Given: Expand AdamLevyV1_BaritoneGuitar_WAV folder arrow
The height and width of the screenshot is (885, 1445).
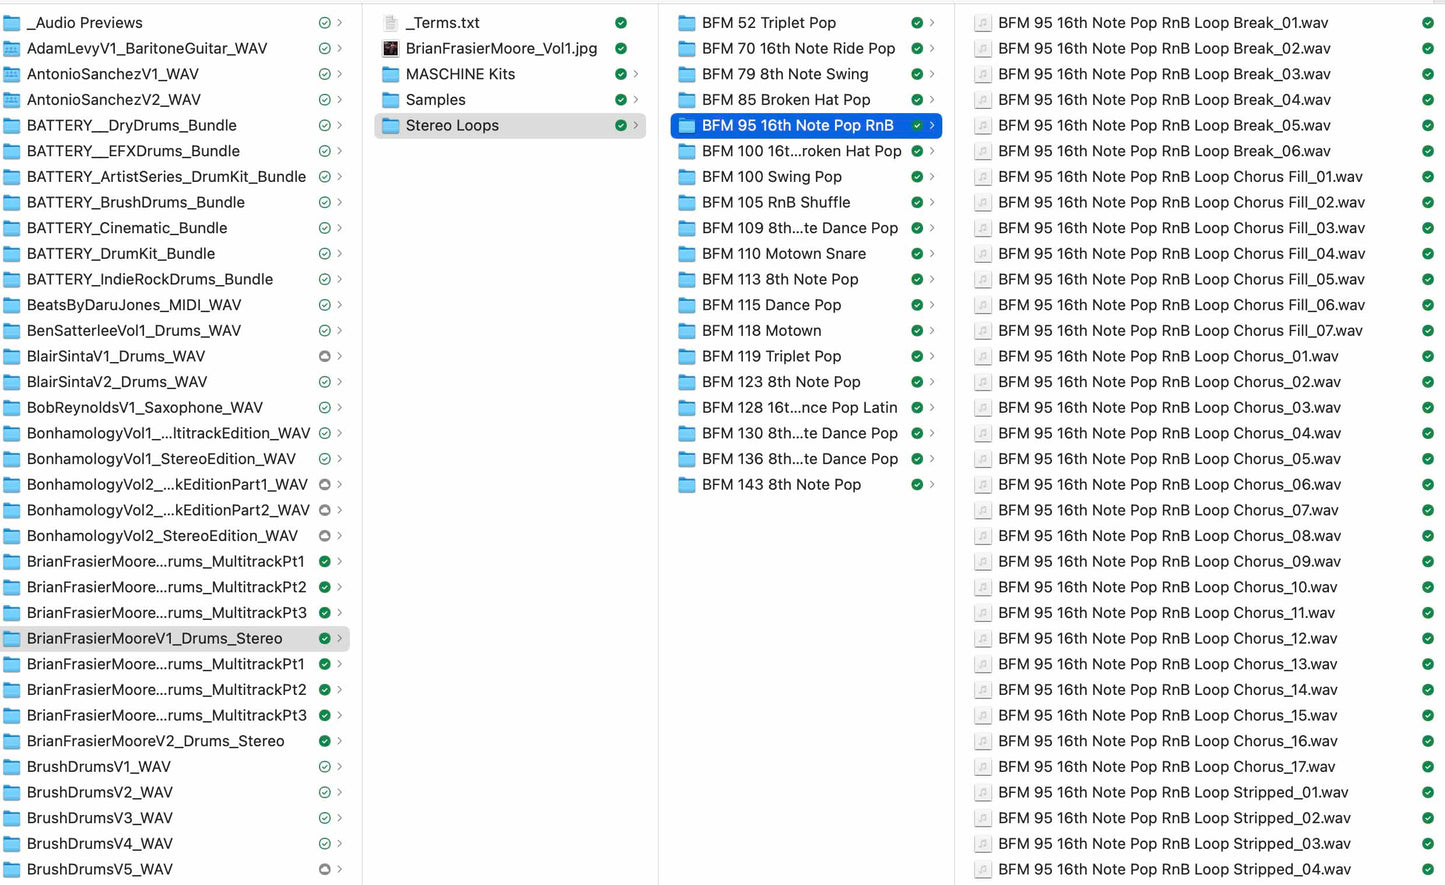Looking at the screenshot, I should [340, 48].
